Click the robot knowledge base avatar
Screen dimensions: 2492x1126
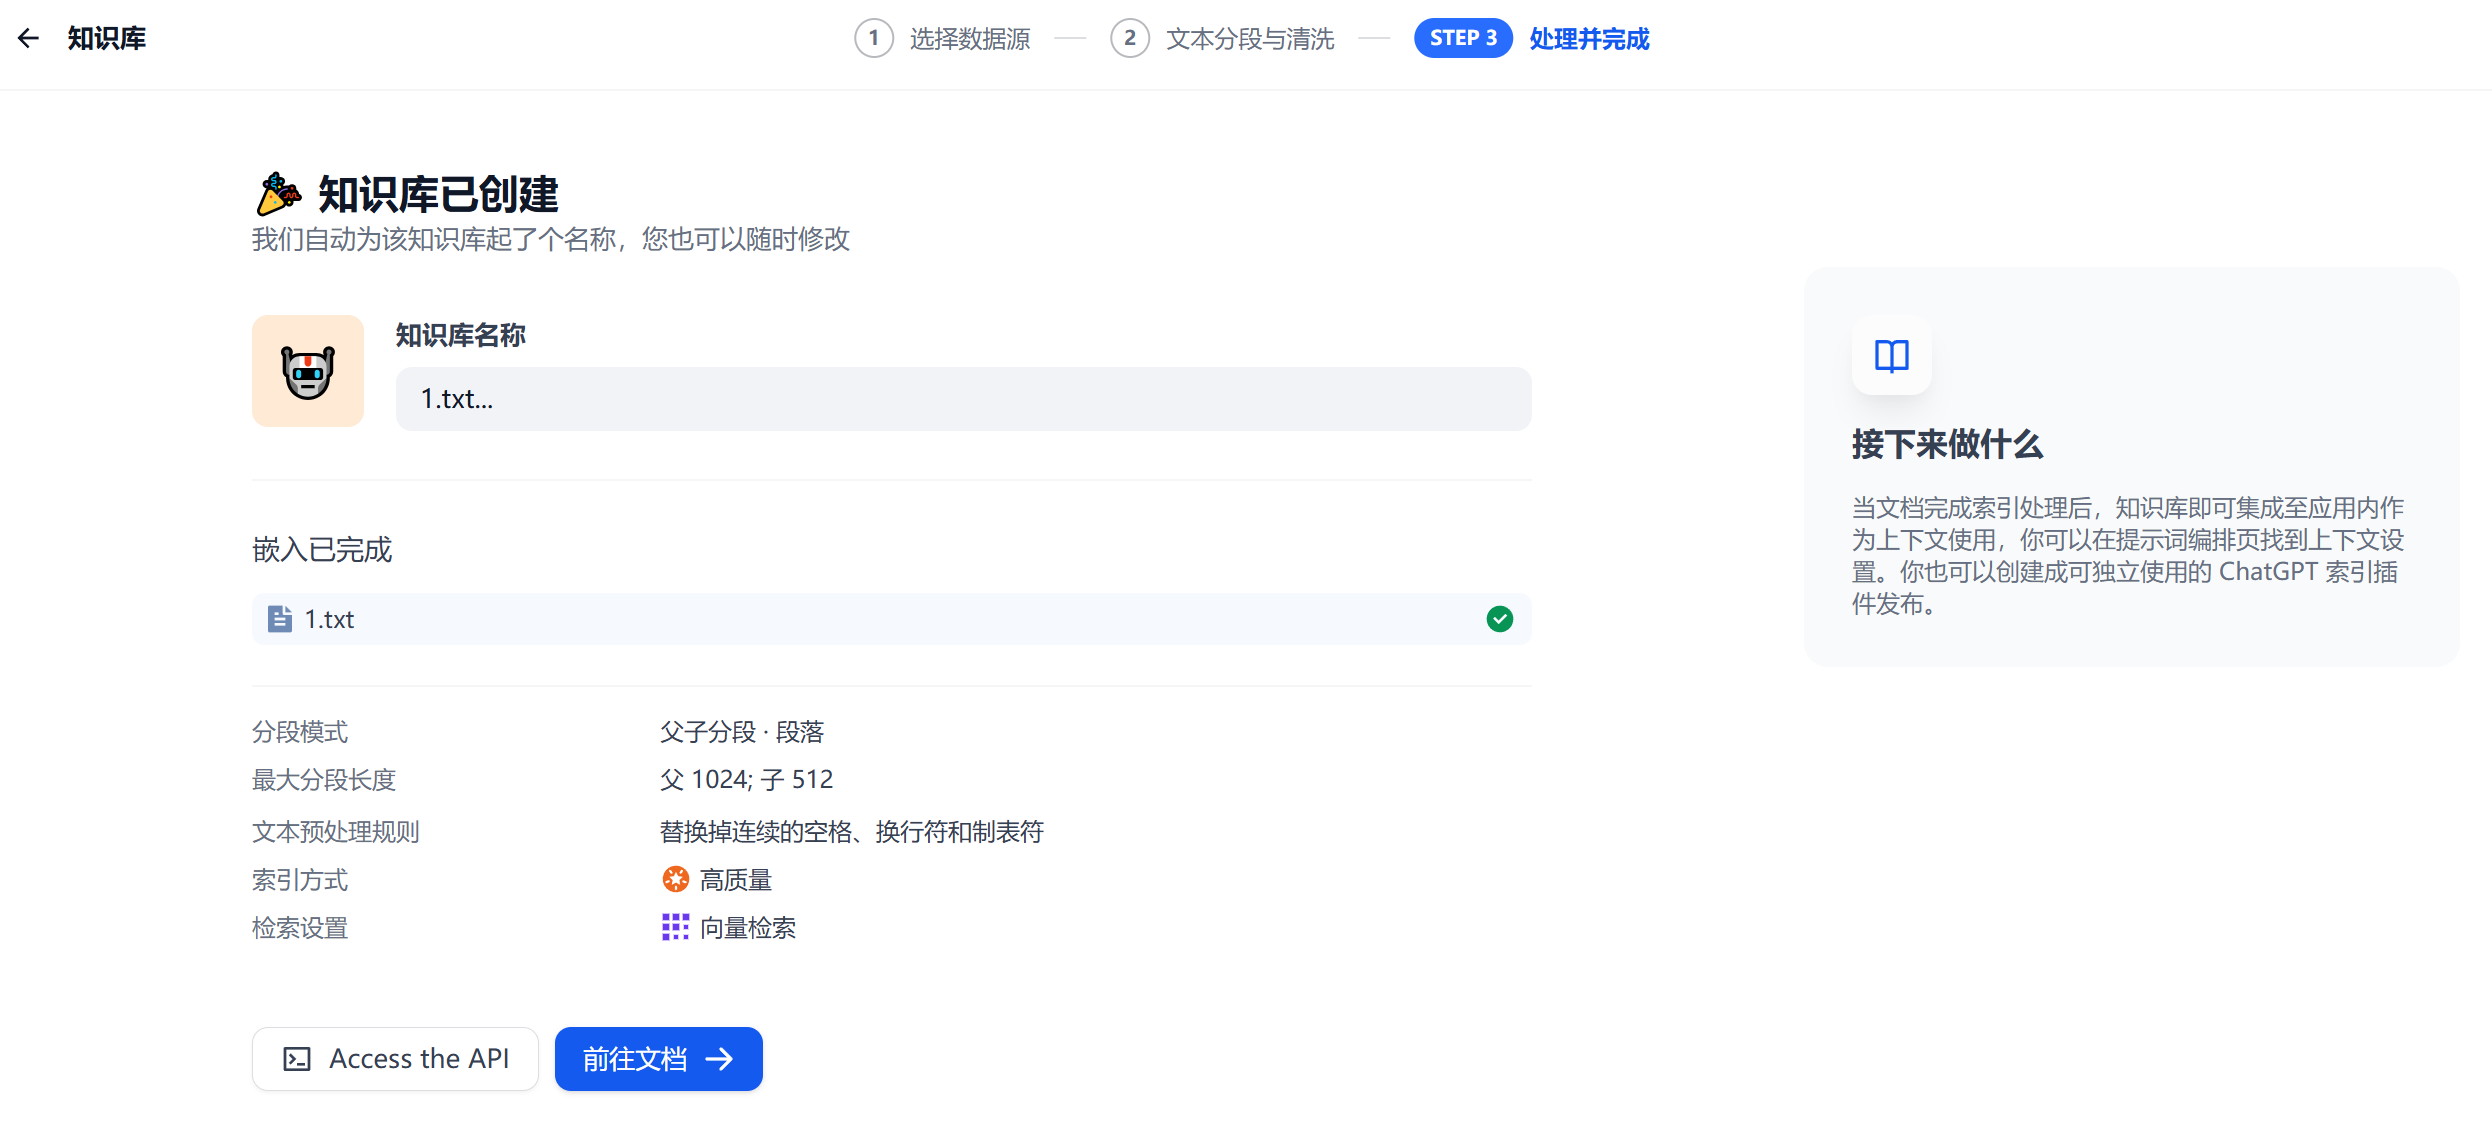coord(308,372)
